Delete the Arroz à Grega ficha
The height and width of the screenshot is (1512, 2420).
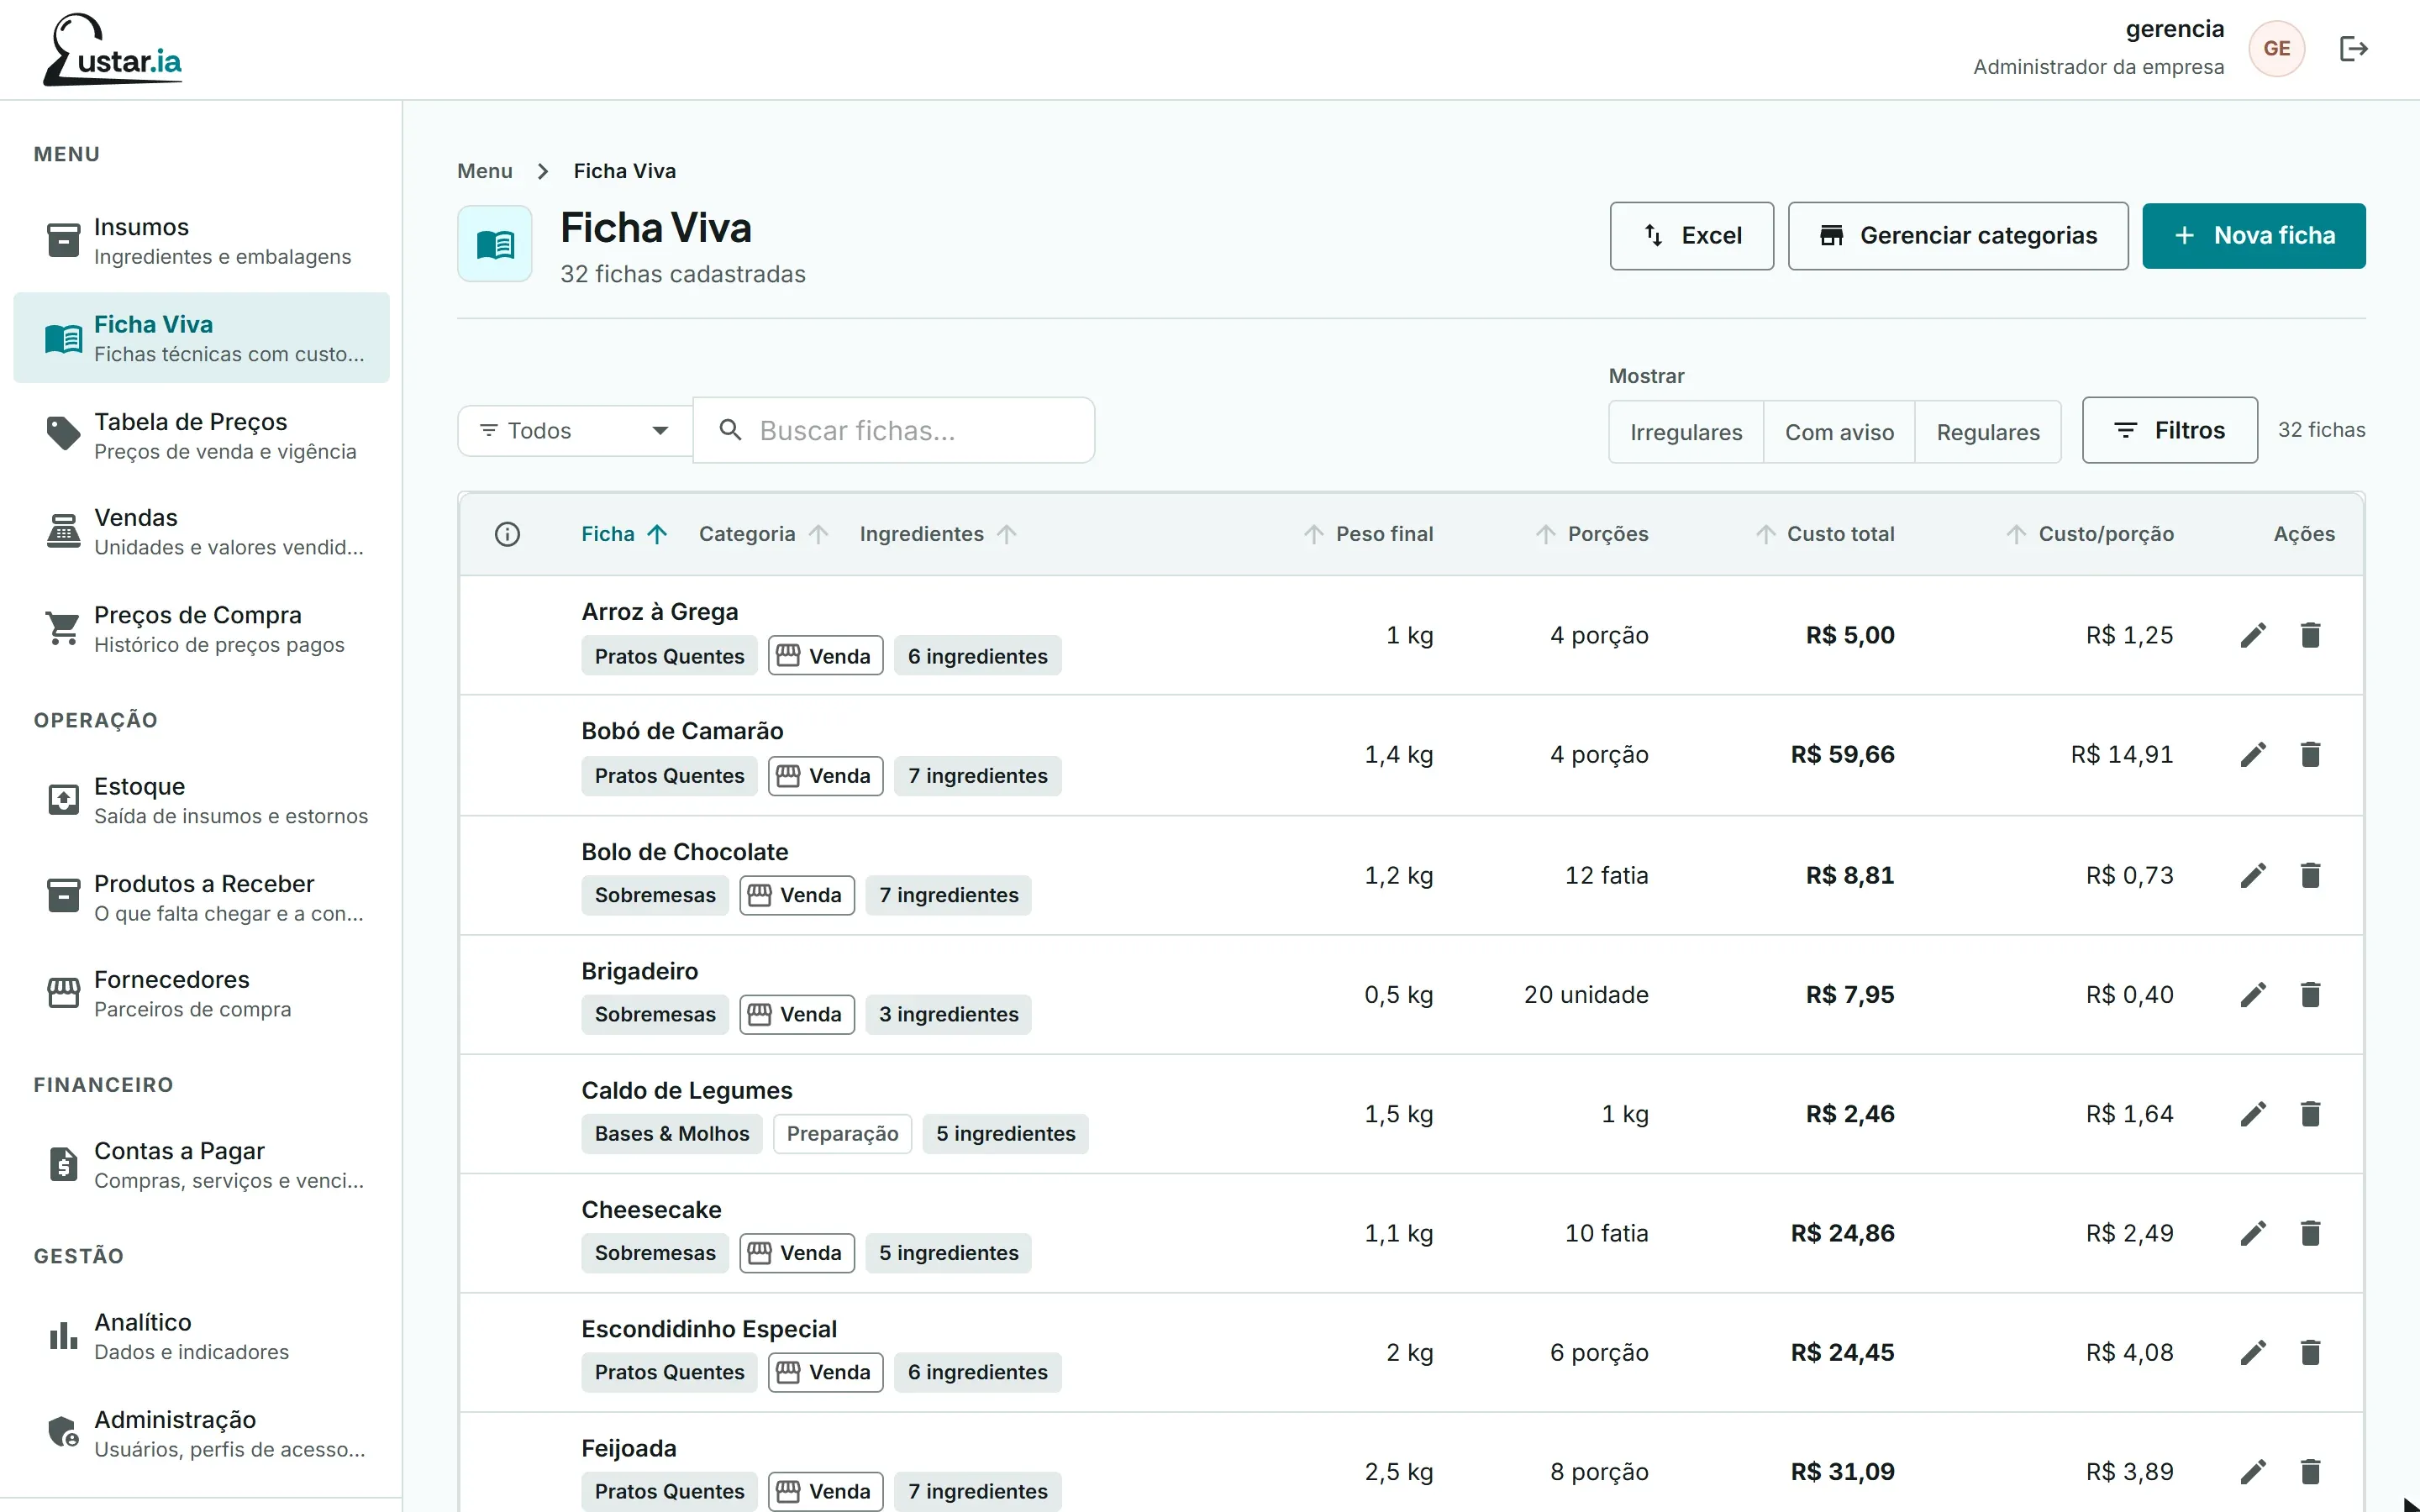point(2310,635)
